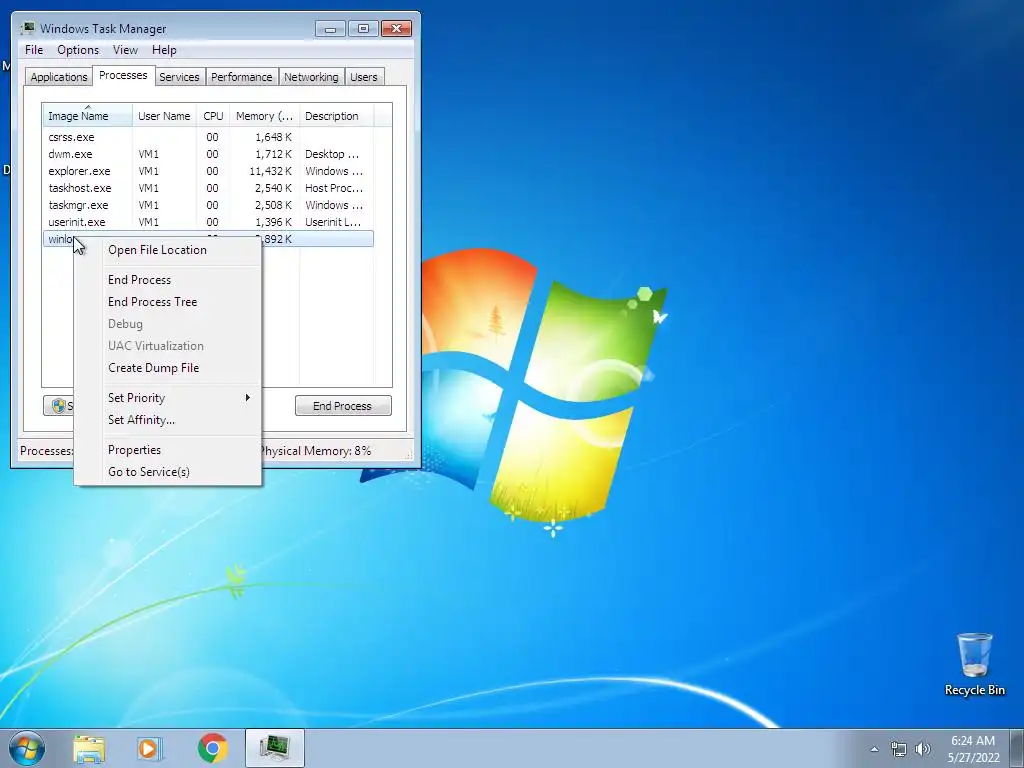The width and height of the screenshot is (1024, 768).
Task: Select the taskhost.exe process row
Action: tap(208, 188)
